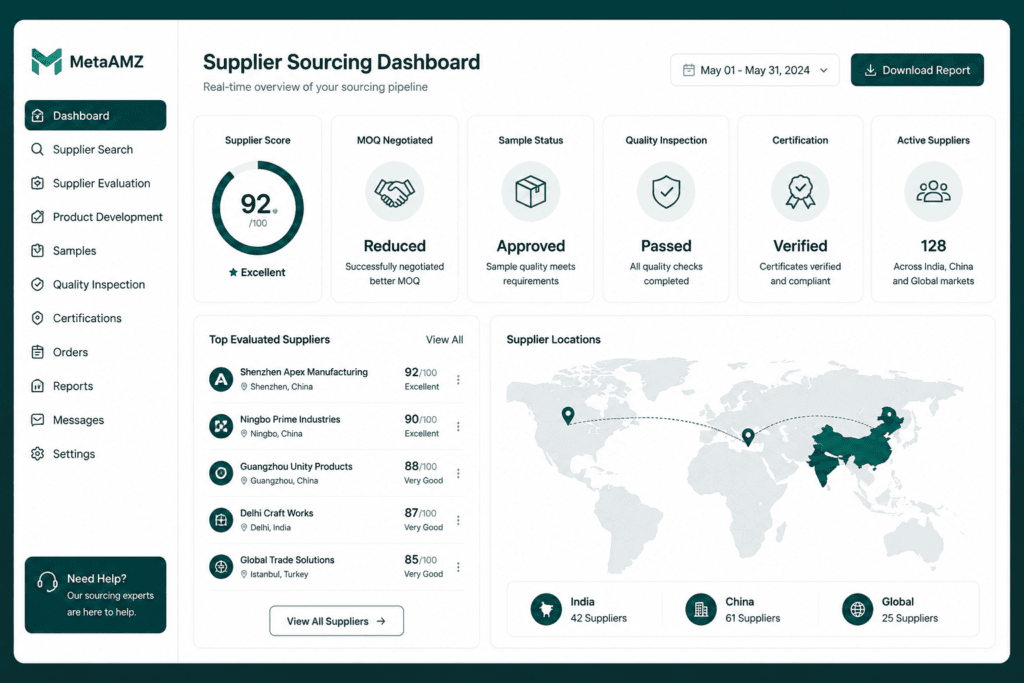Open more options for Shenzhen Apex Manufacturing
This screenshot has height=683, width=1024.
point(458,379)
